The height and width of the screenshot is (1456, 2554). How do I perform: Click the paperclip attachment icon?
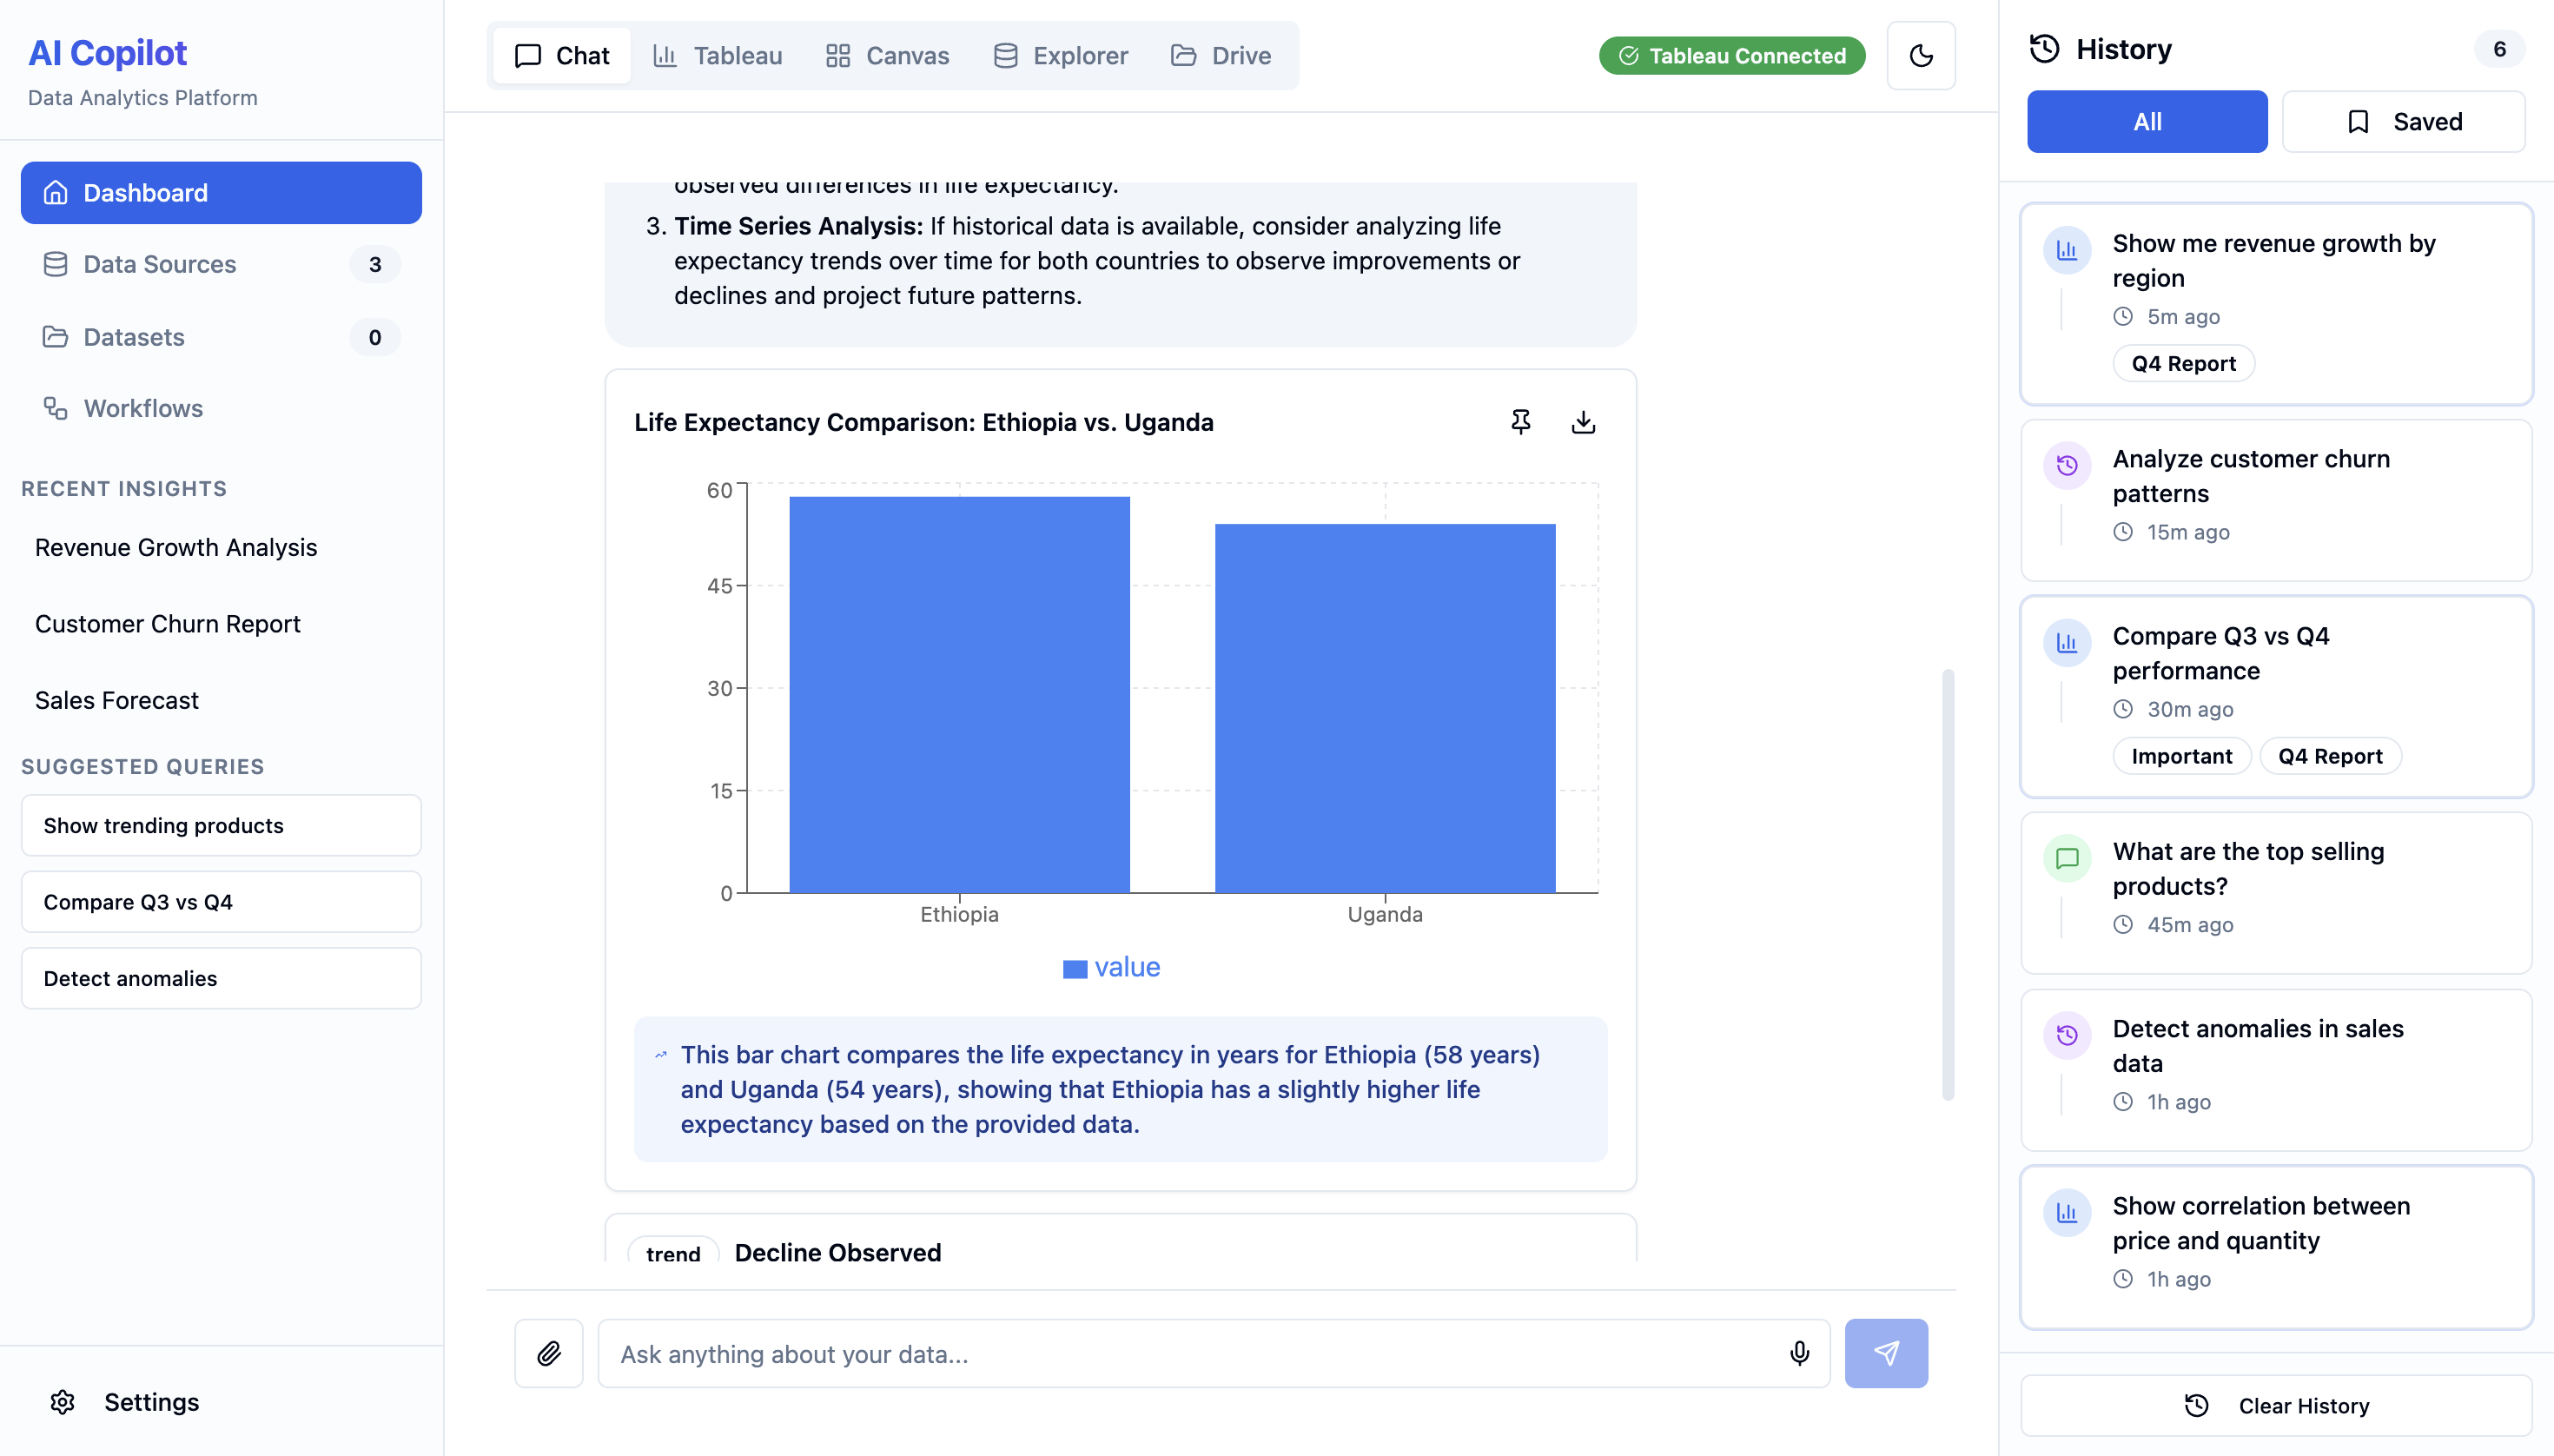[549, 1353]
